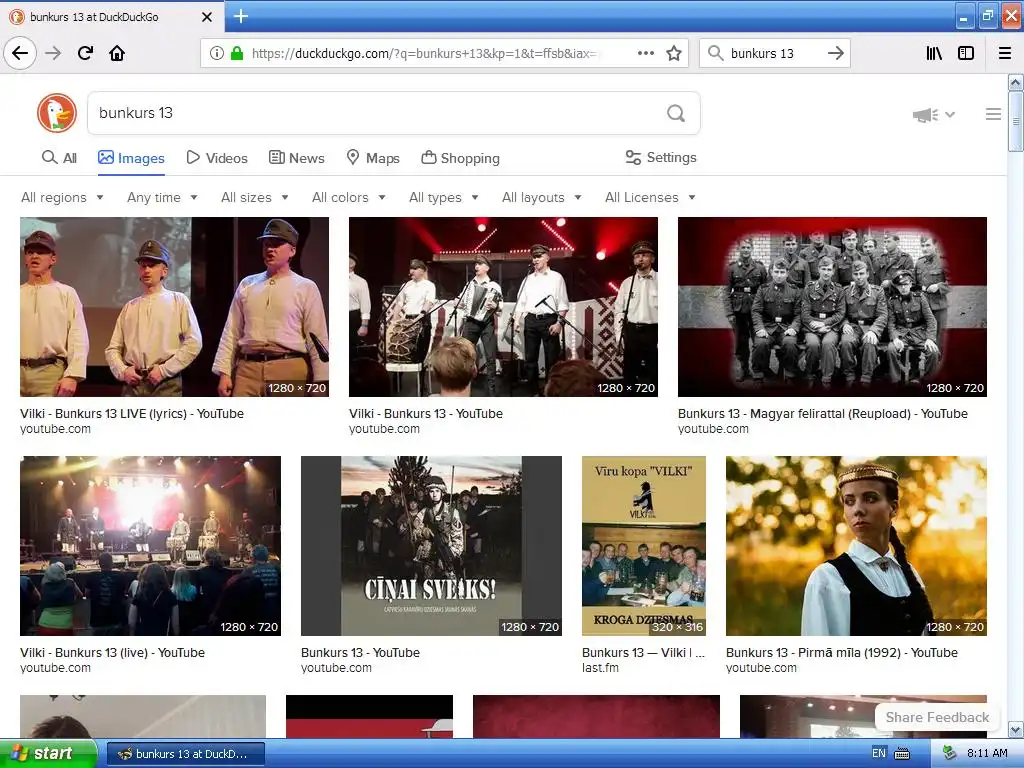Submit search with DuckDuckGo magnifier icon
Screen dimensions: 1024x768
point(676,113)
